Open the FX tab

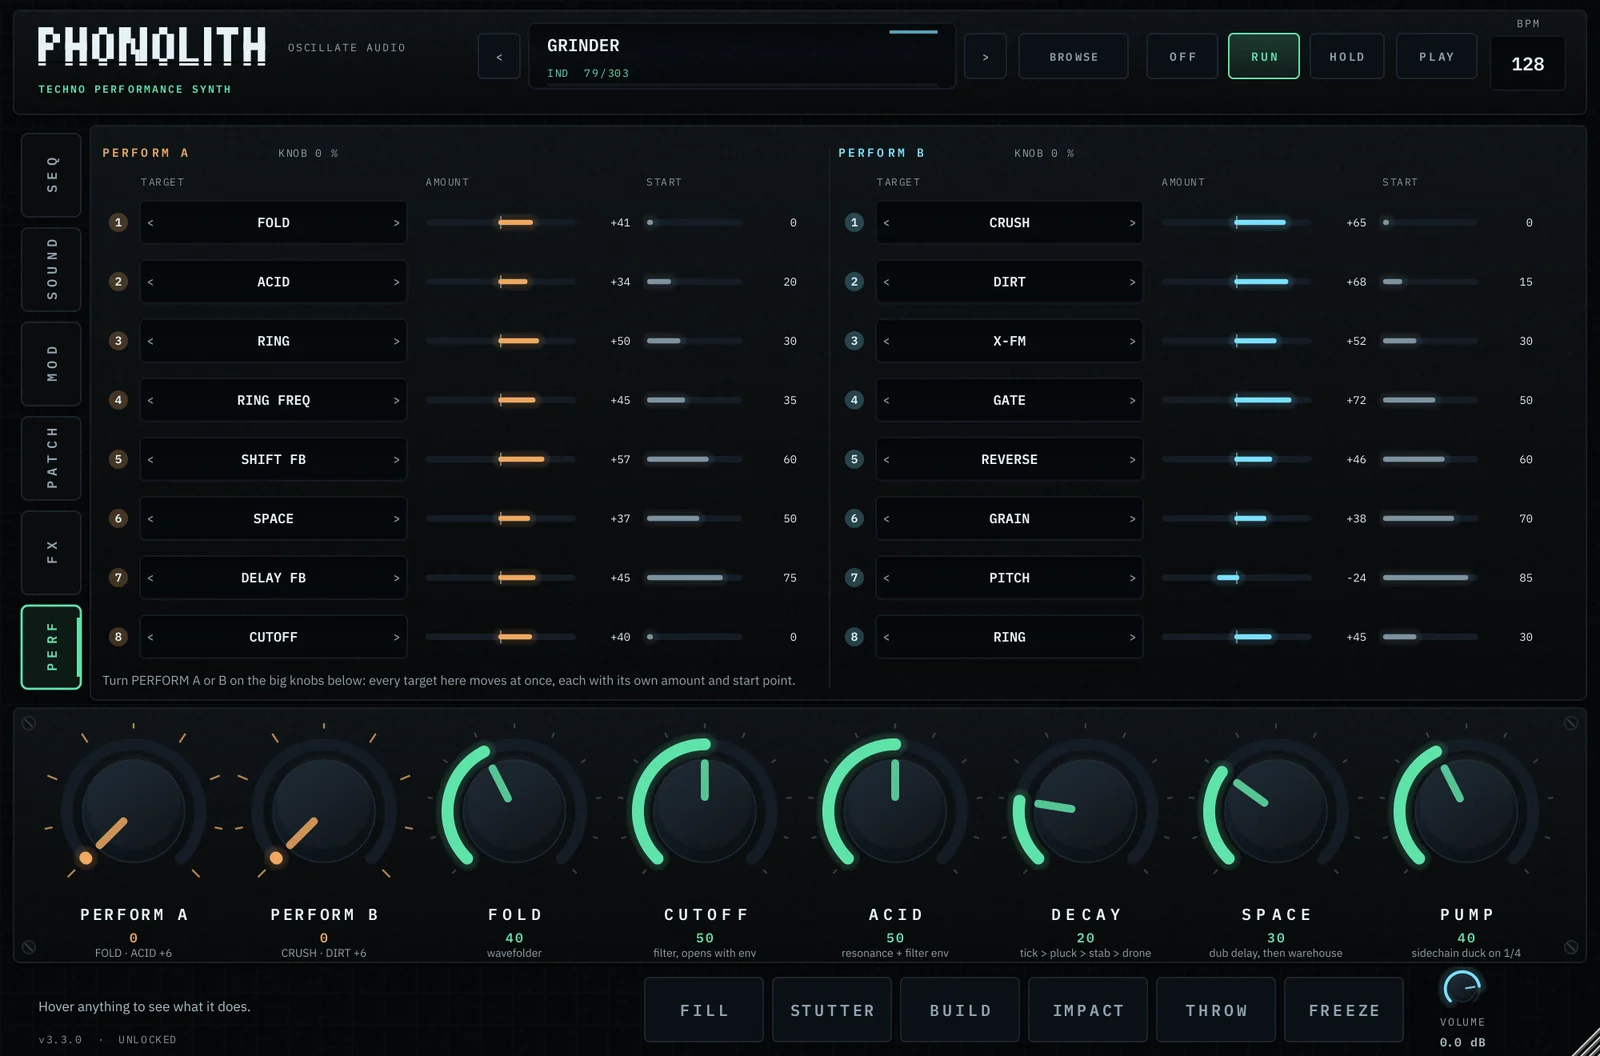51,552
